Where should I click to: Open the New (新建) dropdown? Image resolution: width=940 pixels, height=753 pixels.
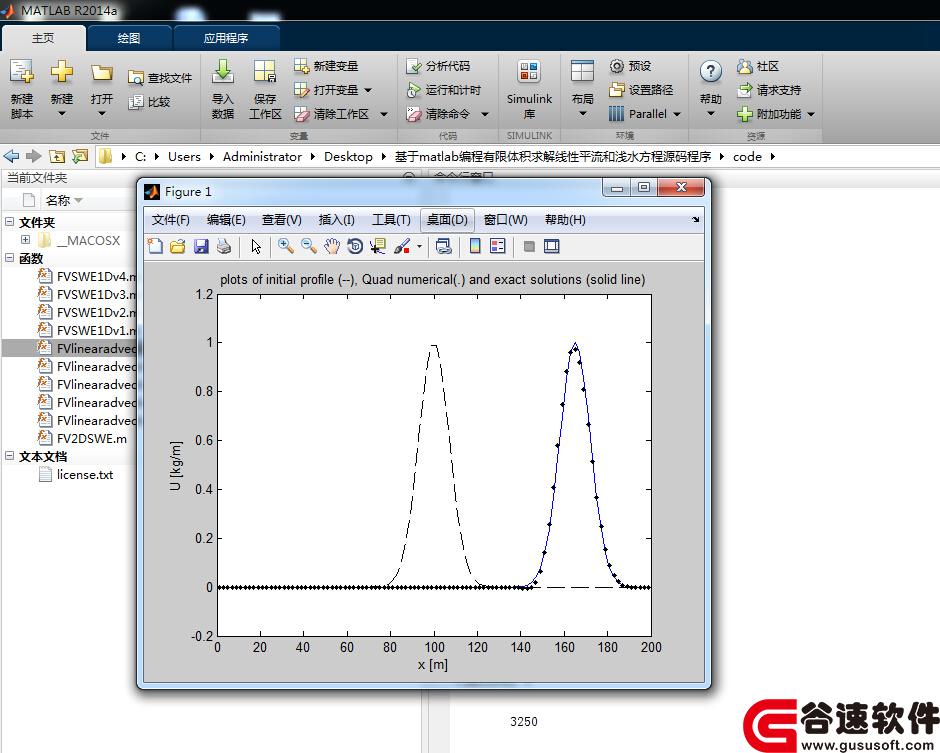(x=62, y=88)
